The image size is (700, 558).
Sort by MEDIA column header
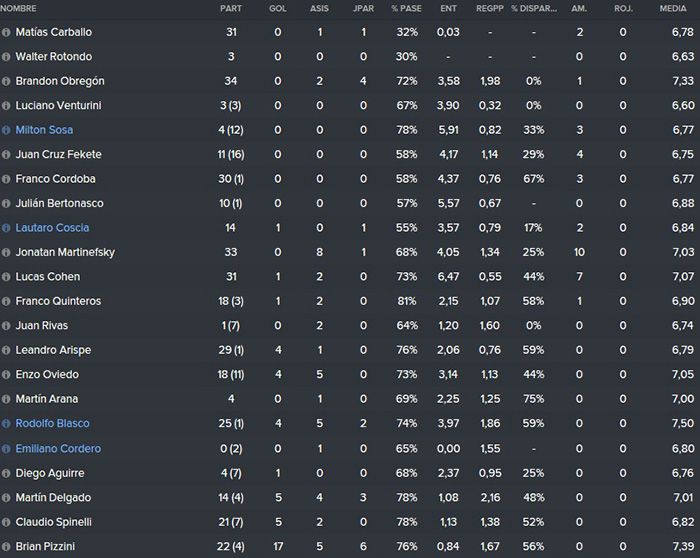pyautogui.click(x=673, y=8)
